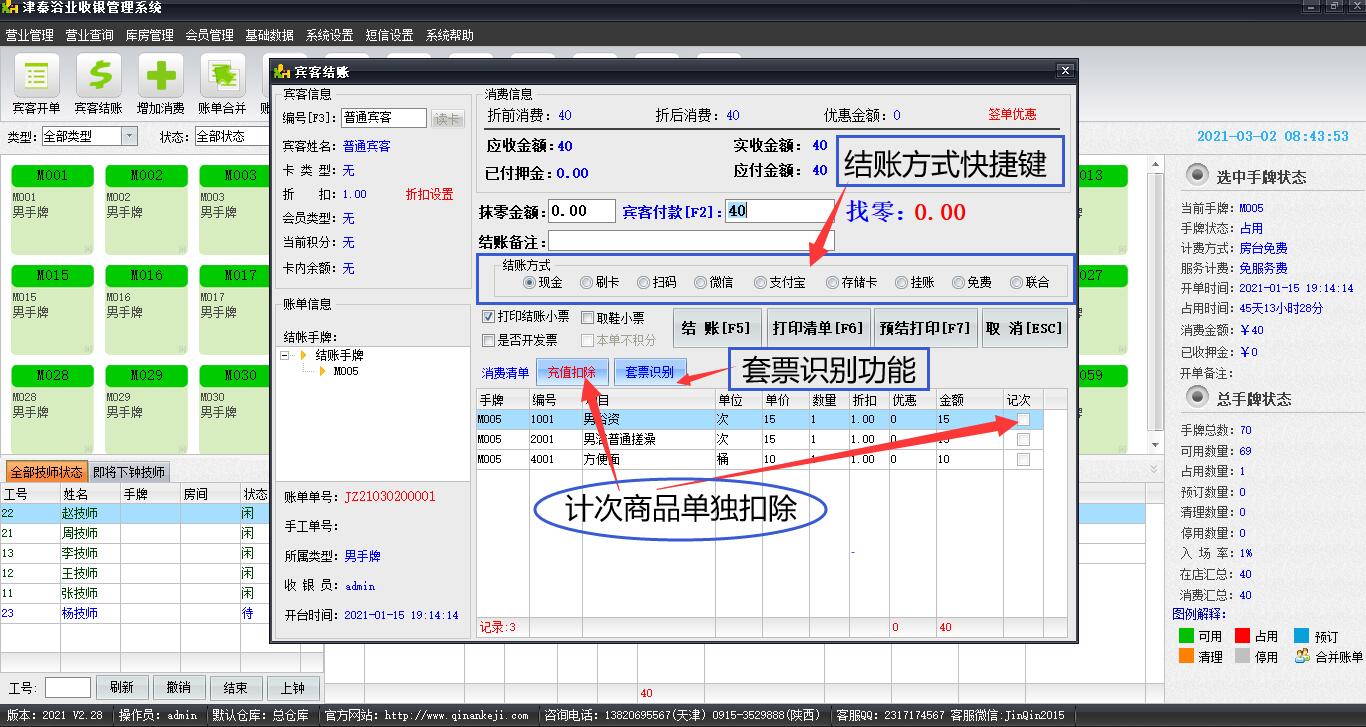This screenshot has height=727, width=1366.
Task: Enable the 是否开发票 checkbox
Action: [x=489, y=340]
